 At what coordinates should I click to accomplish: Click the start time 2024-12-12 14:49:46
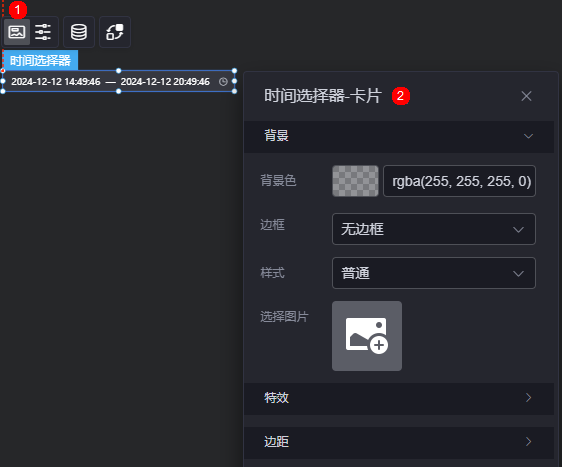click(x=56, y=82)
